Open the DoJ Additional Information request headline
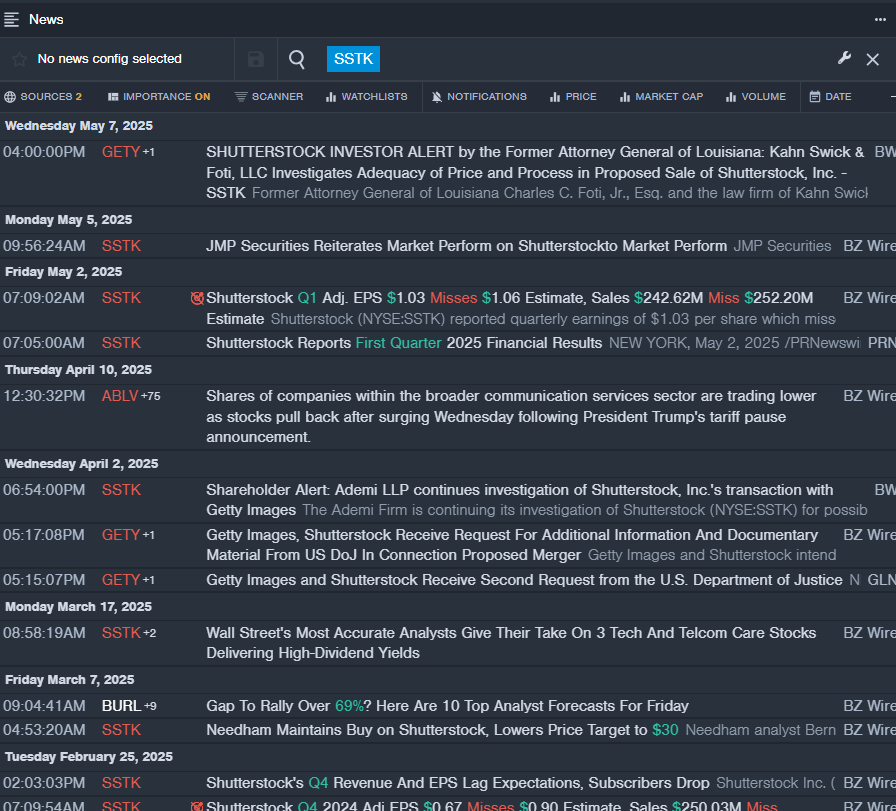Viewport: 896px width, 811px height. (512, 545)
